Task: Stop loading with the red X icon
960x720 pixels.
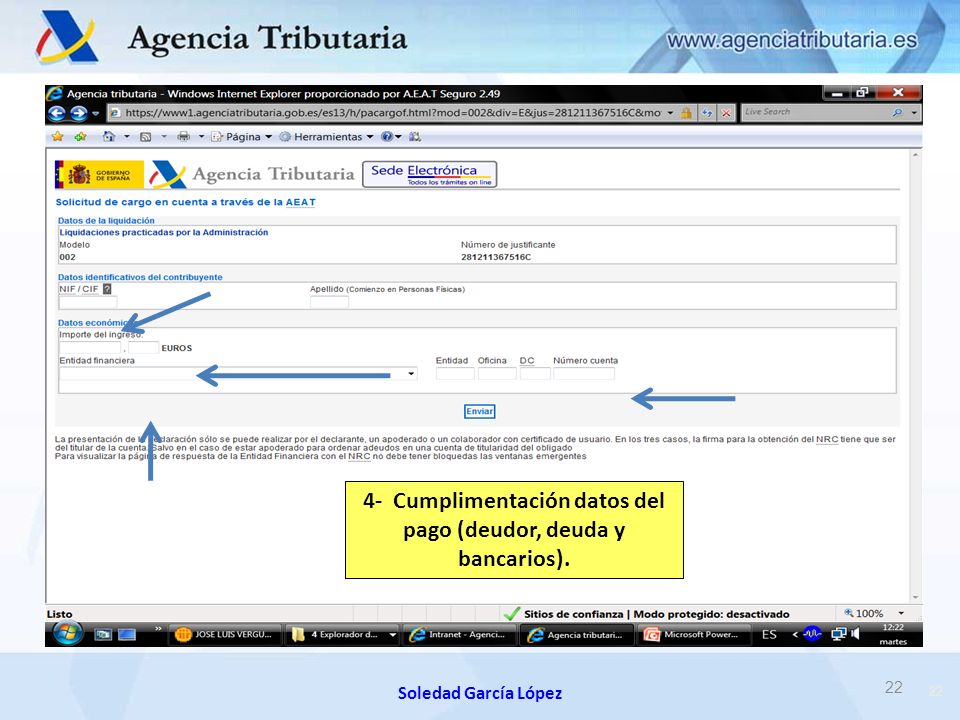Action: (726, 113)
